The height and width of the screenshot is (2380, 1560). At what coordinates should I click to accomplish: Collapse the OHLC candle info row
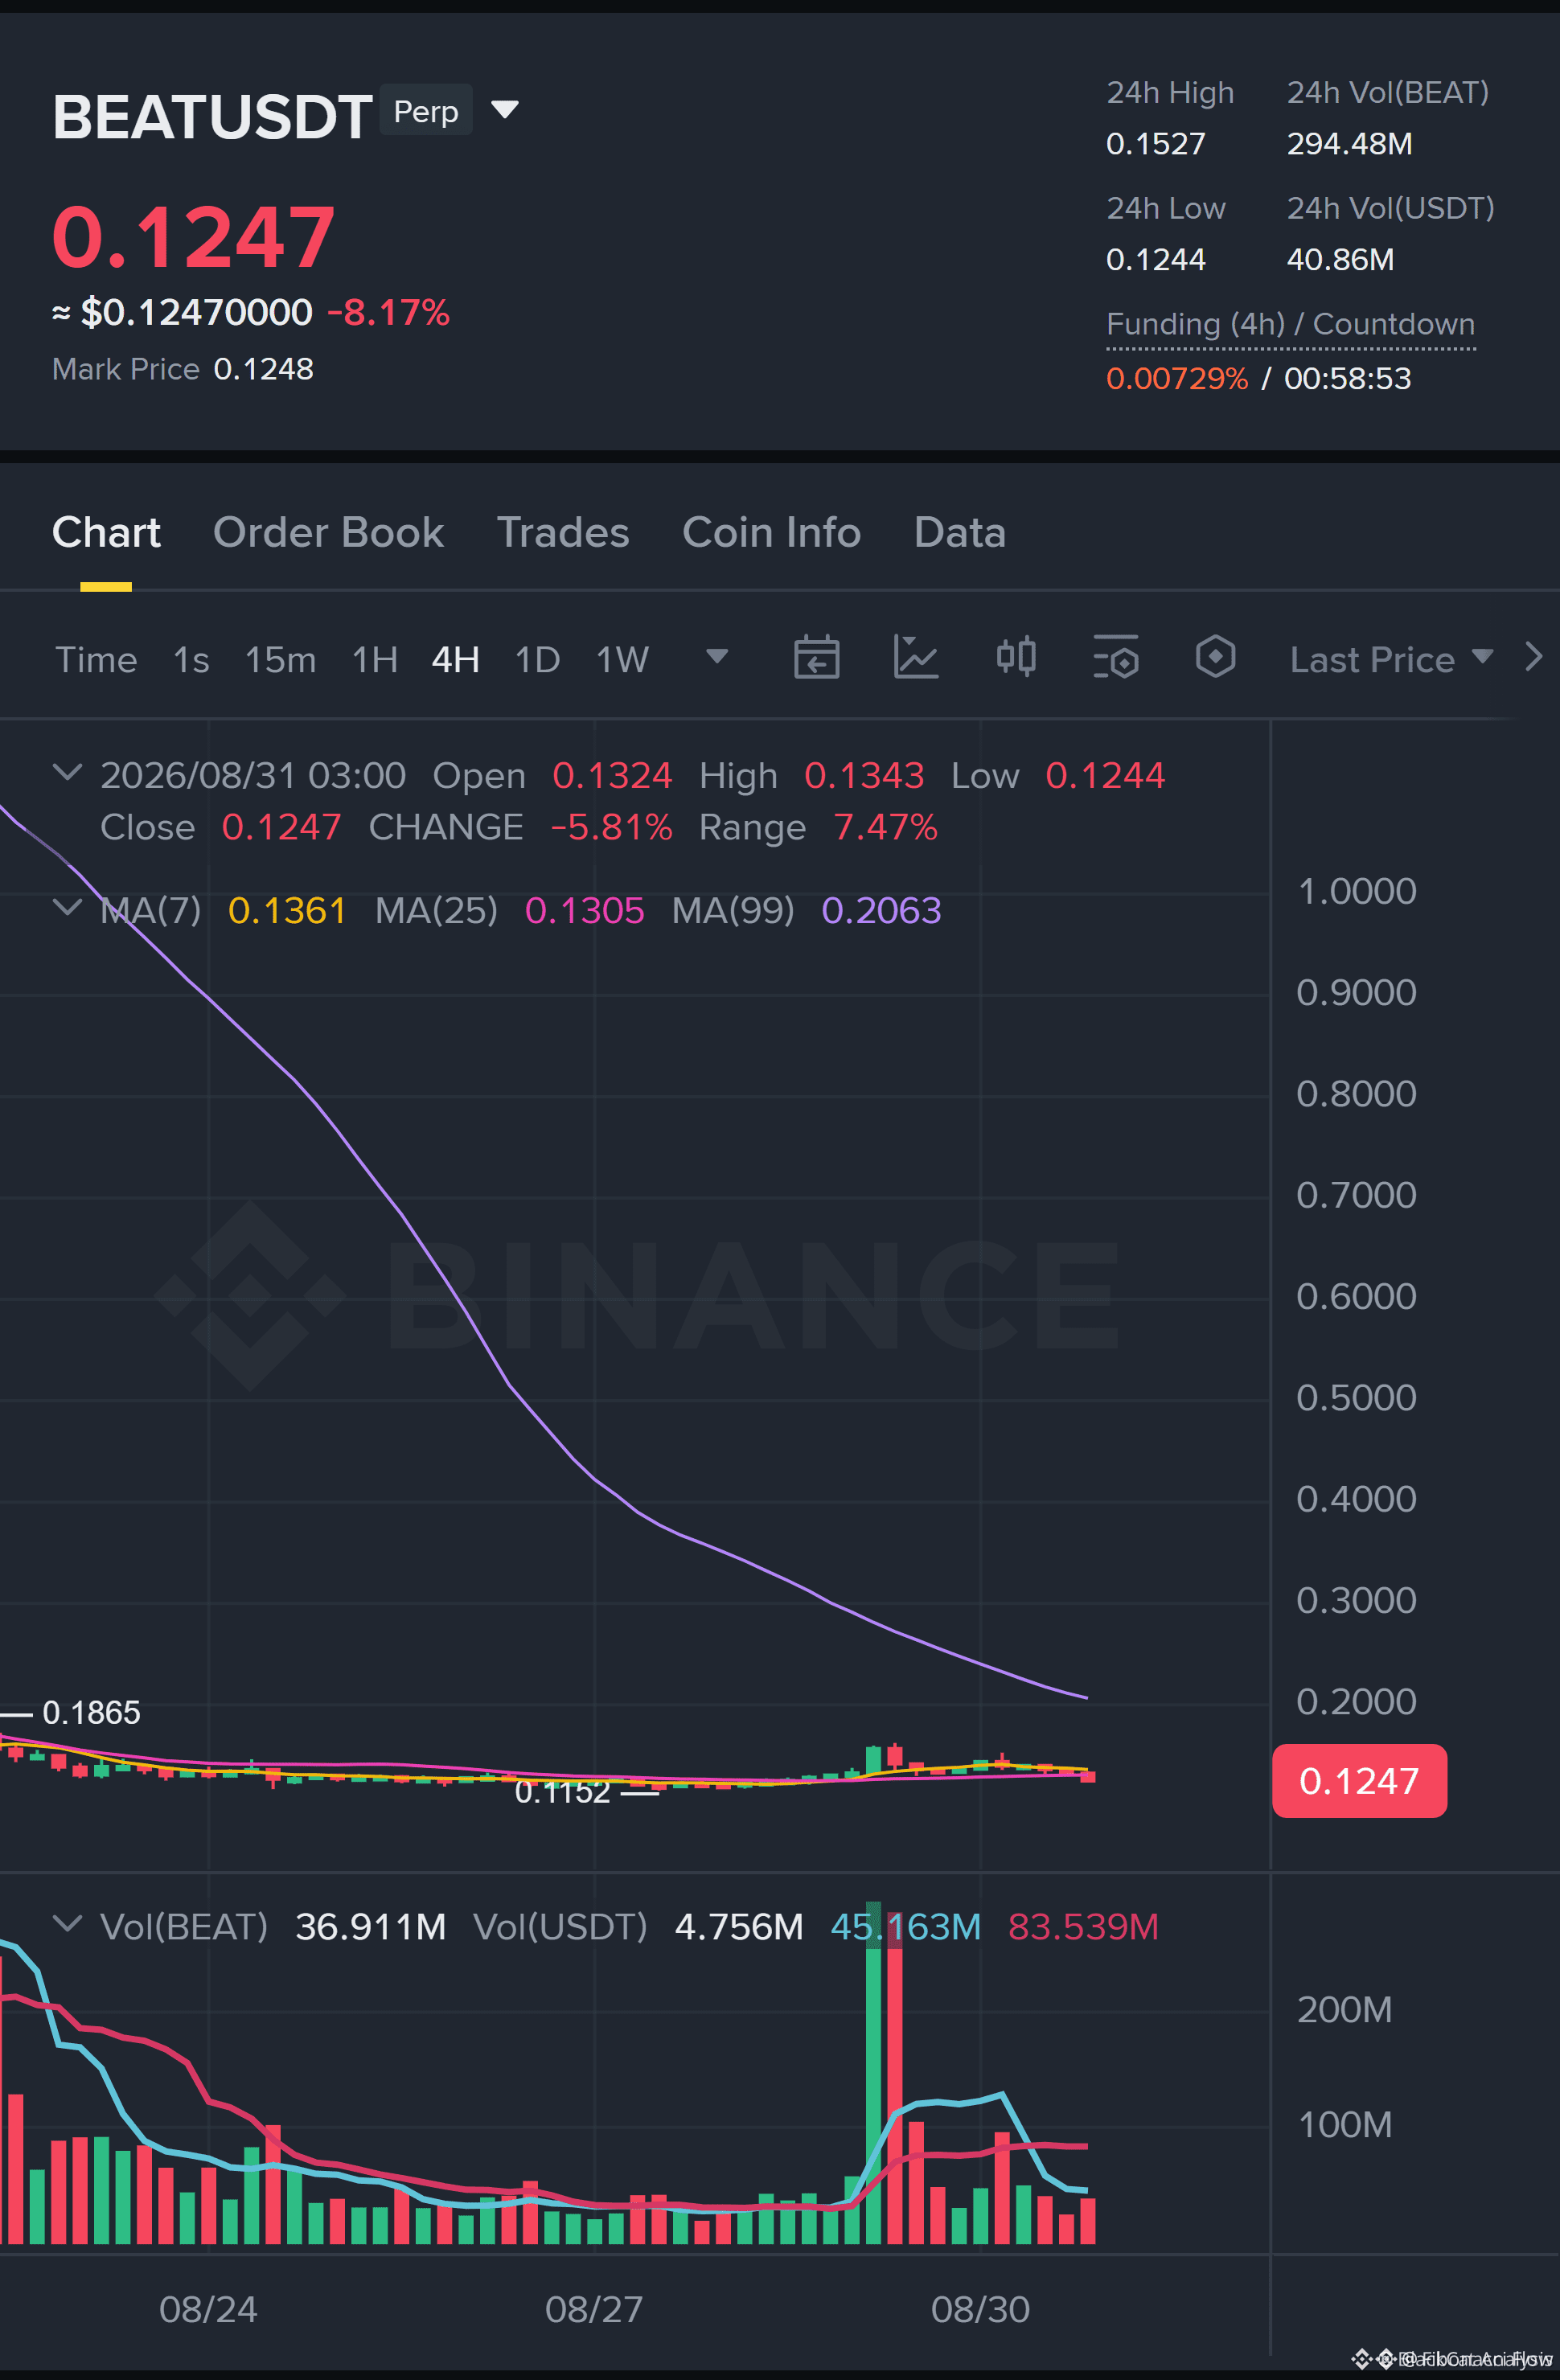pos(67,772)
